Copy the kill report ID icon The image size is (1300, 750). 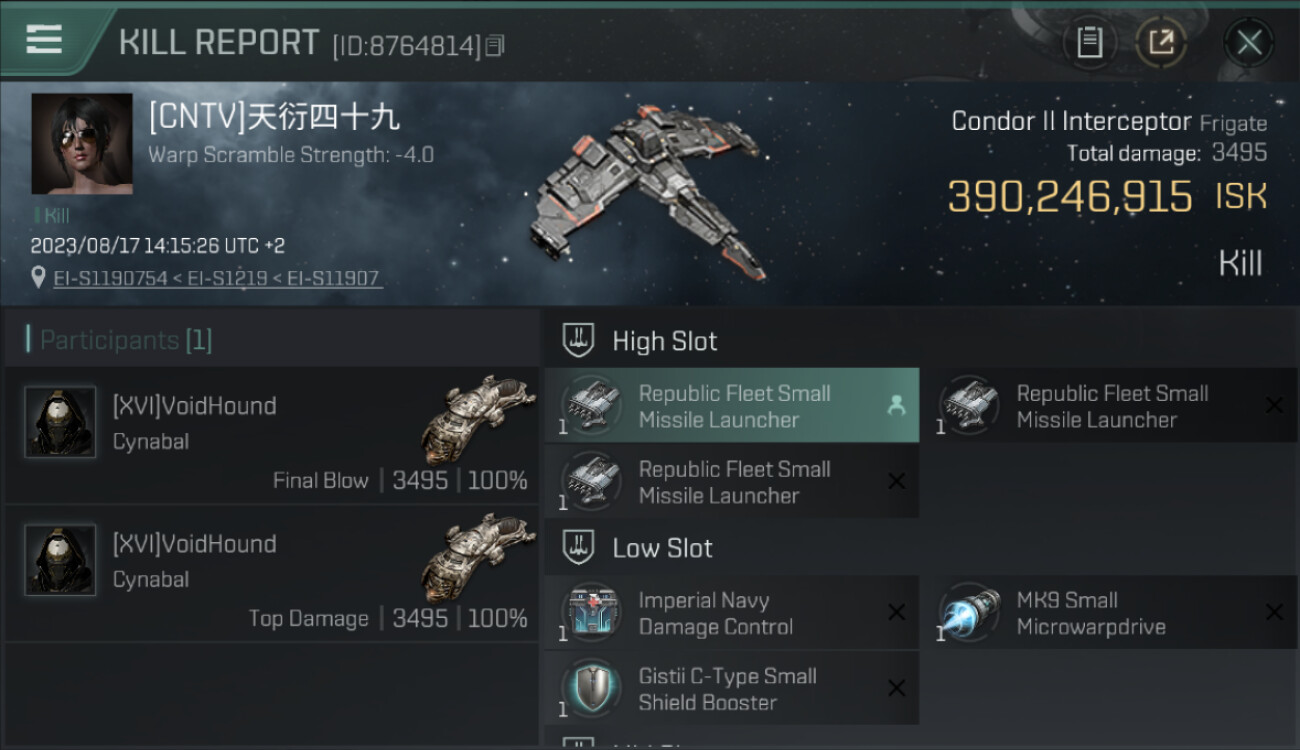496,45
